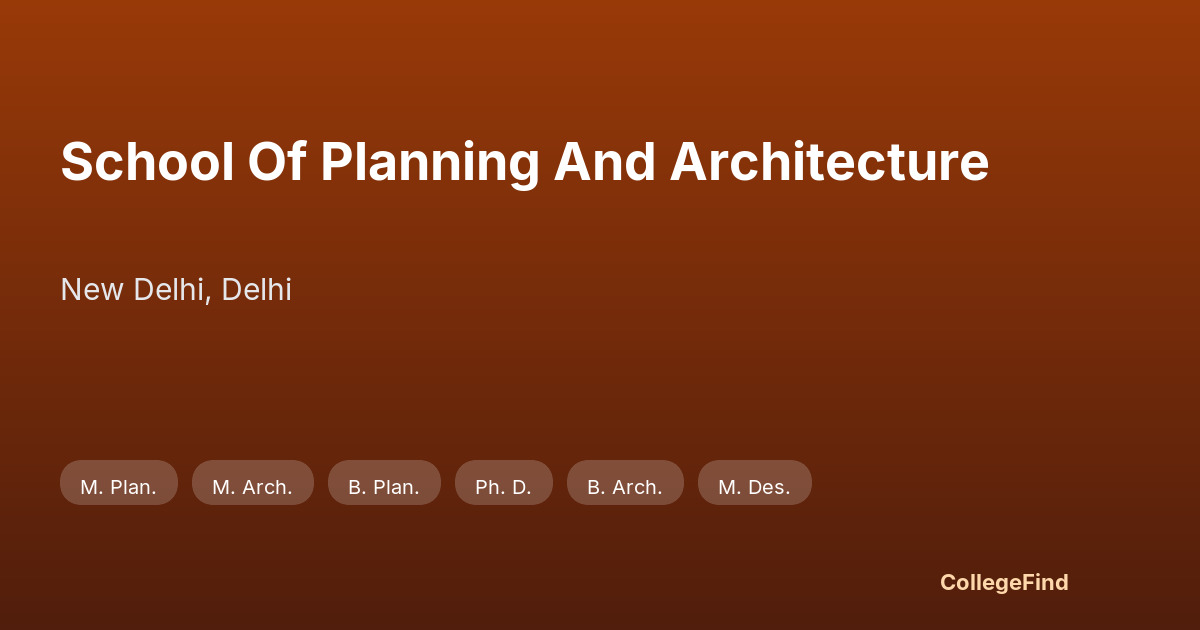The width and height of the screenshot is (1200, 630).
Task: Choose the B. Plan. course chip
Action: (x=384, y=483)
